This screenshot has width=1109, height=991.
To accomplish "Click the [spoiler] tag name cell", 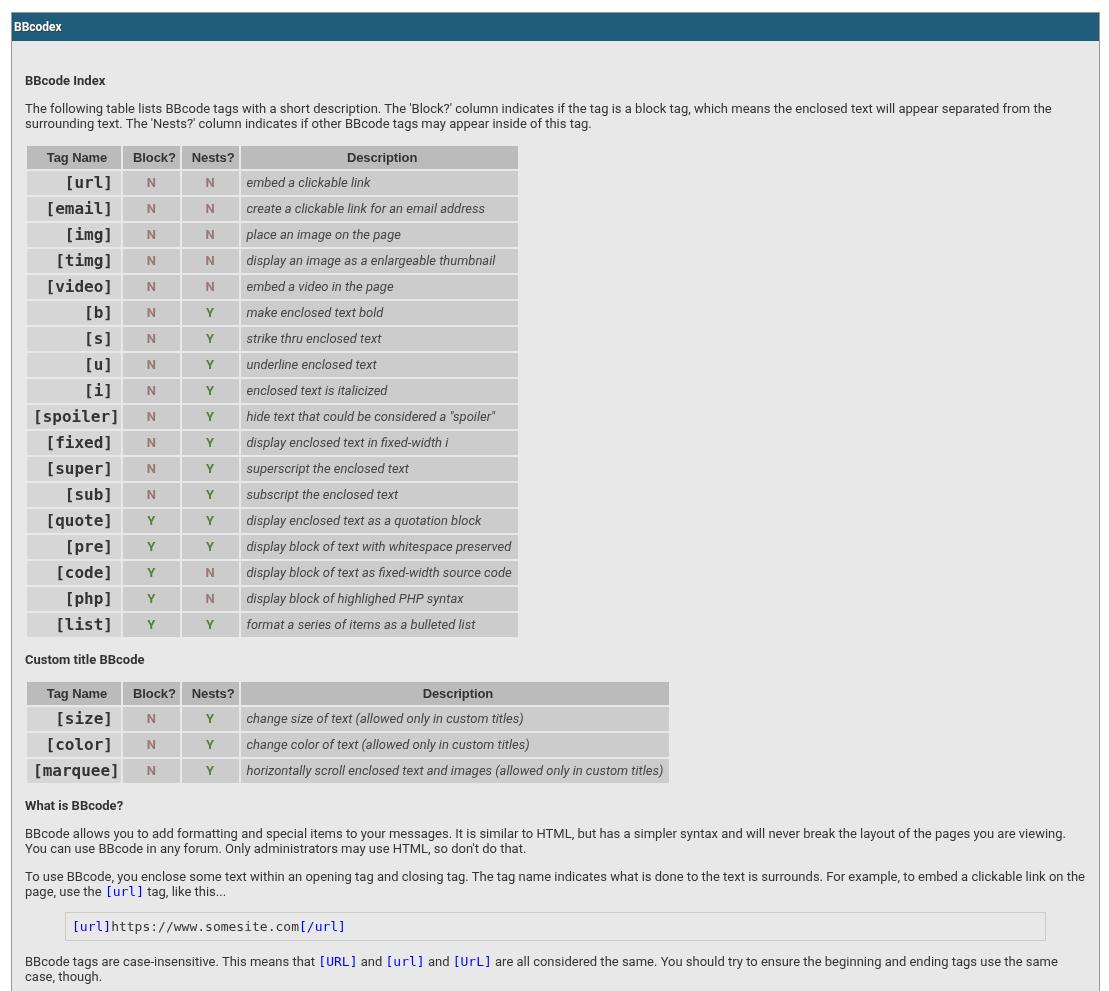I will [74, 417].
